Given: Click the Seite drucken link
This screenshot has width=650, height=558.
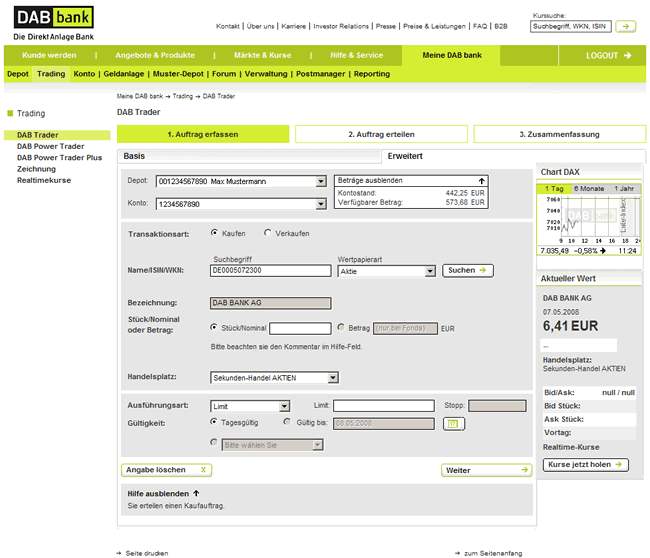Looking at the screenshot, I should click(147, 553).
